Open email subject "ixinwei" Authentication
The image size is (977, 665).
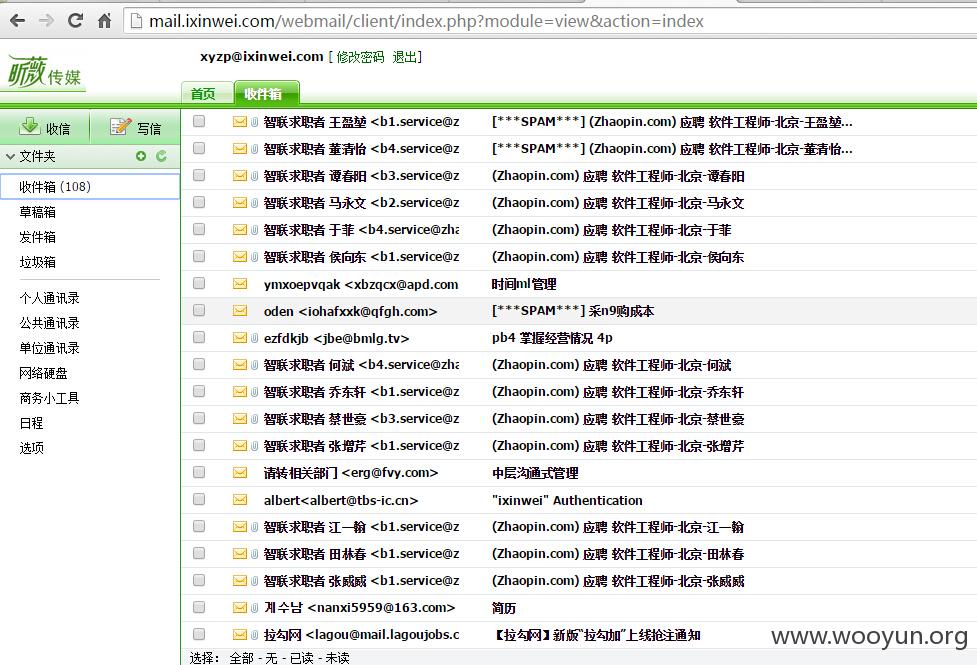tap(567, 500)
